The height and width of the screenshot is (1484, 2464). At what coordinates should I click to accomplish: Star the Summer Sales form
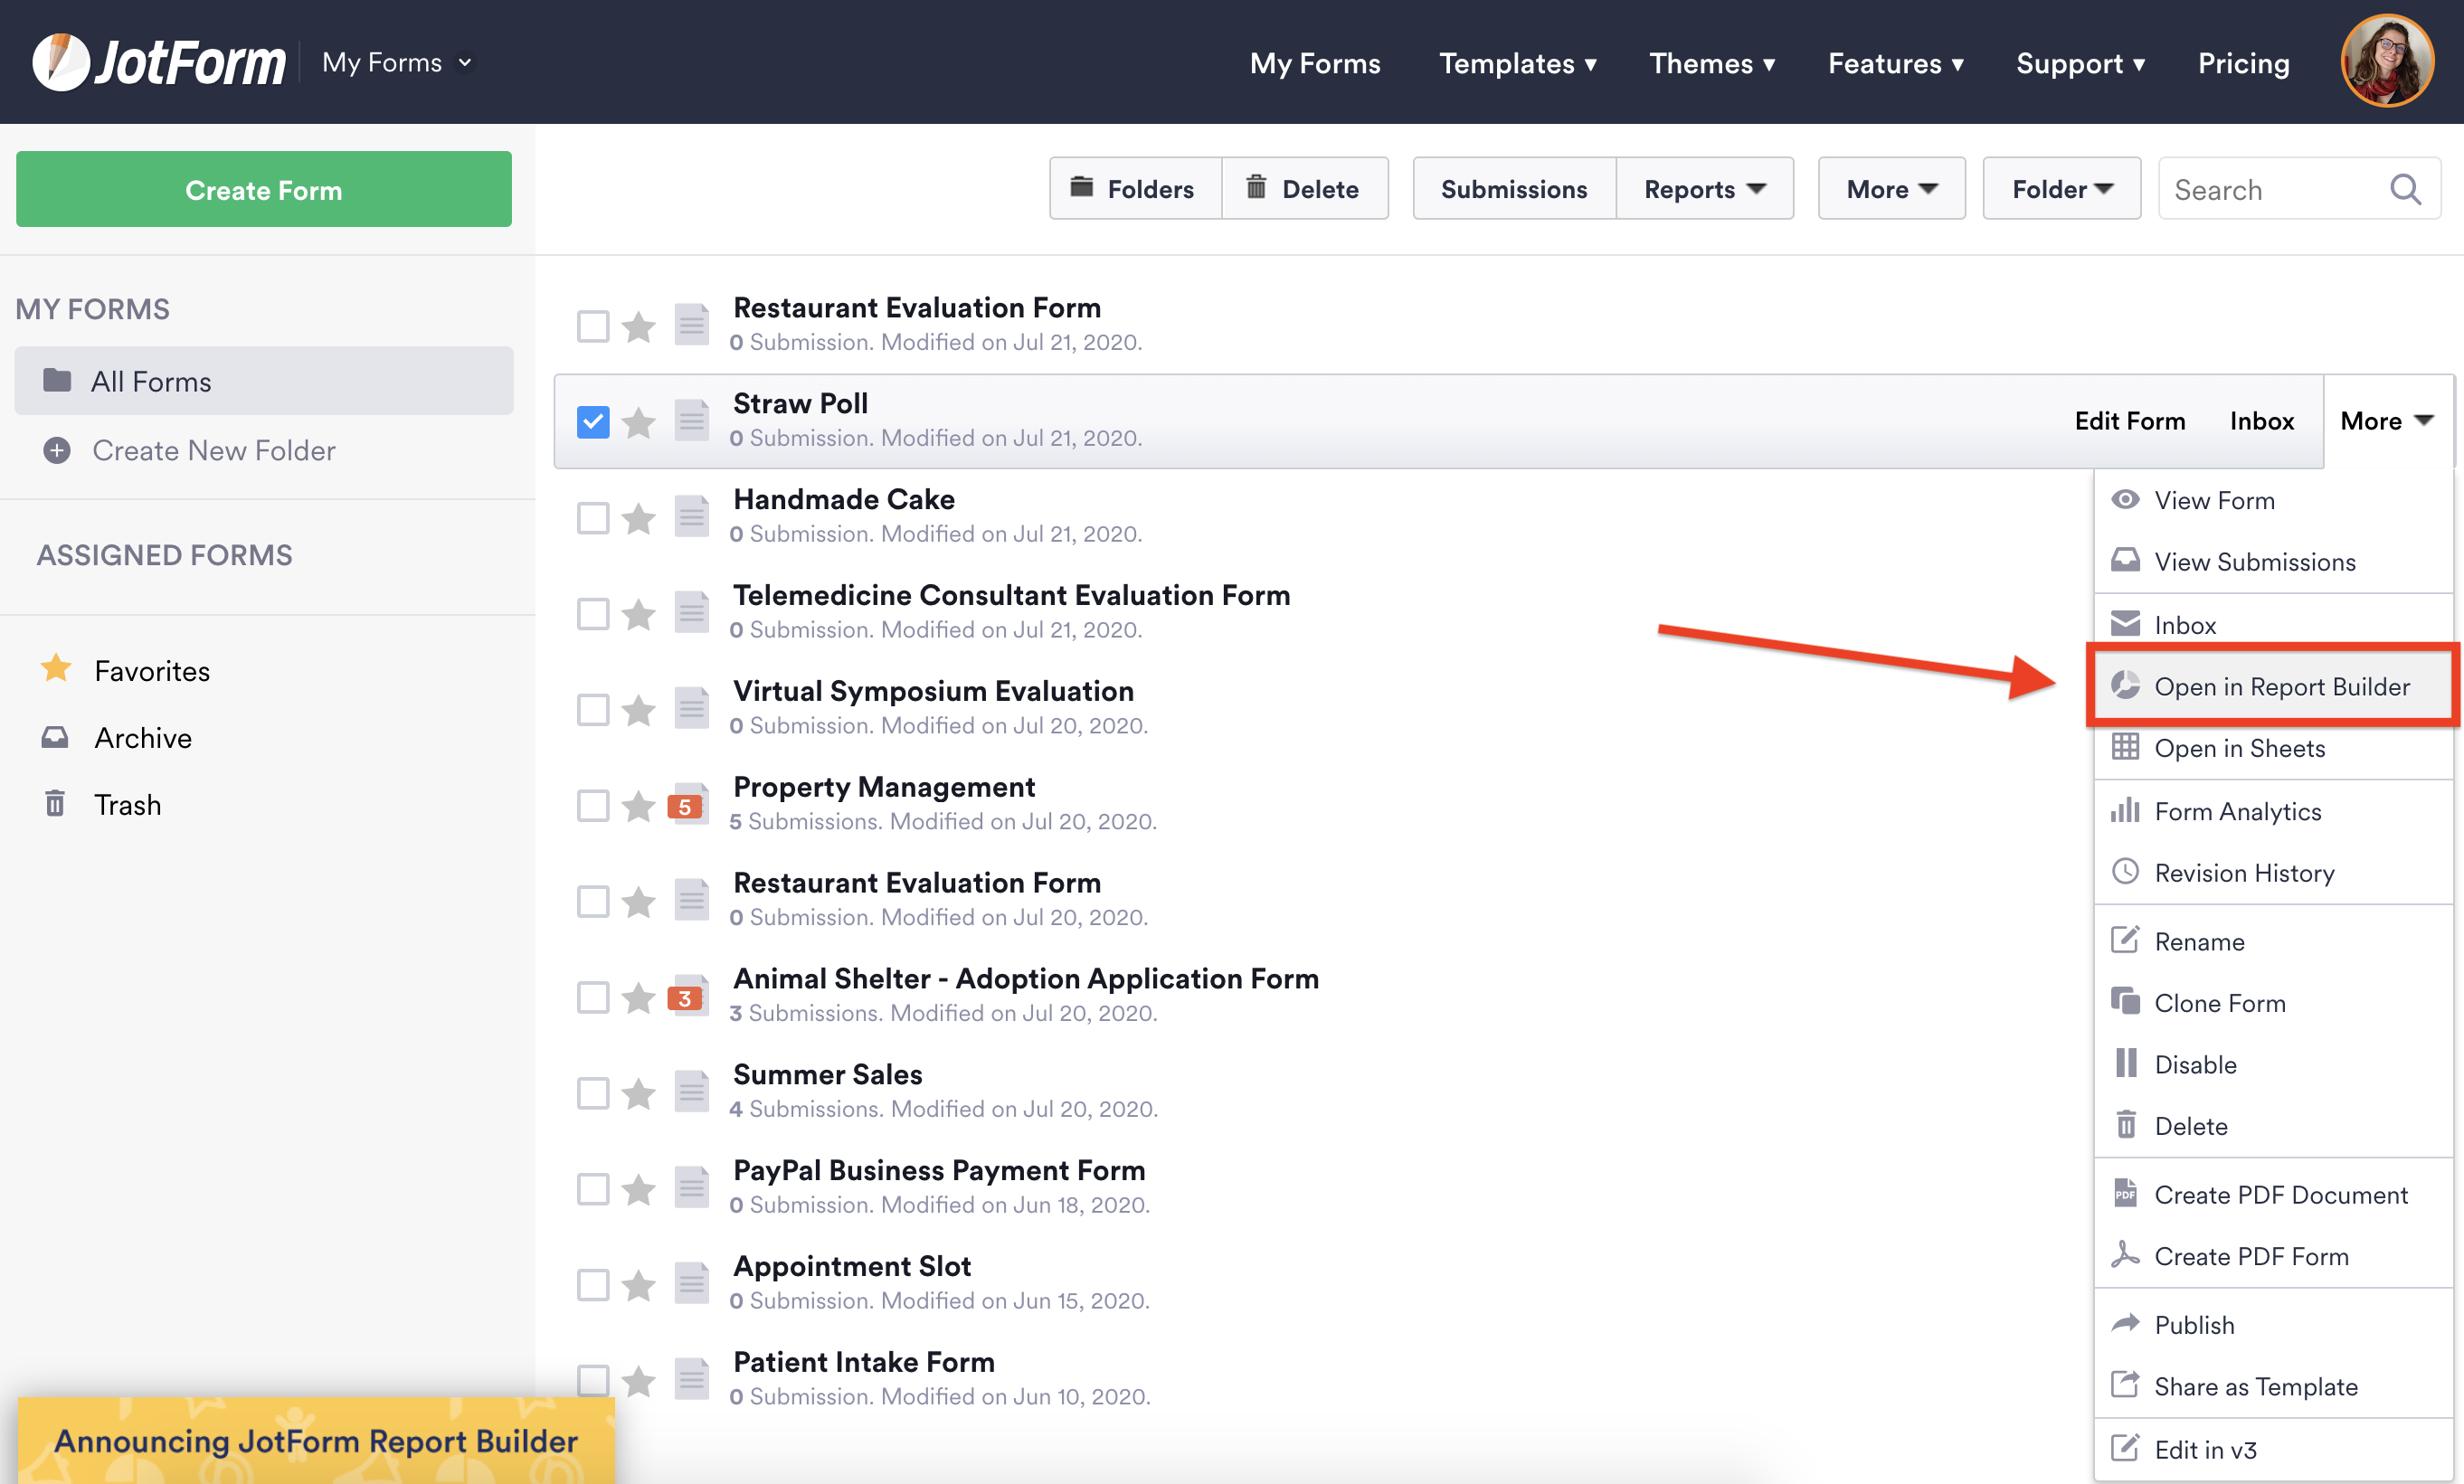click(x=638, y=1093)
